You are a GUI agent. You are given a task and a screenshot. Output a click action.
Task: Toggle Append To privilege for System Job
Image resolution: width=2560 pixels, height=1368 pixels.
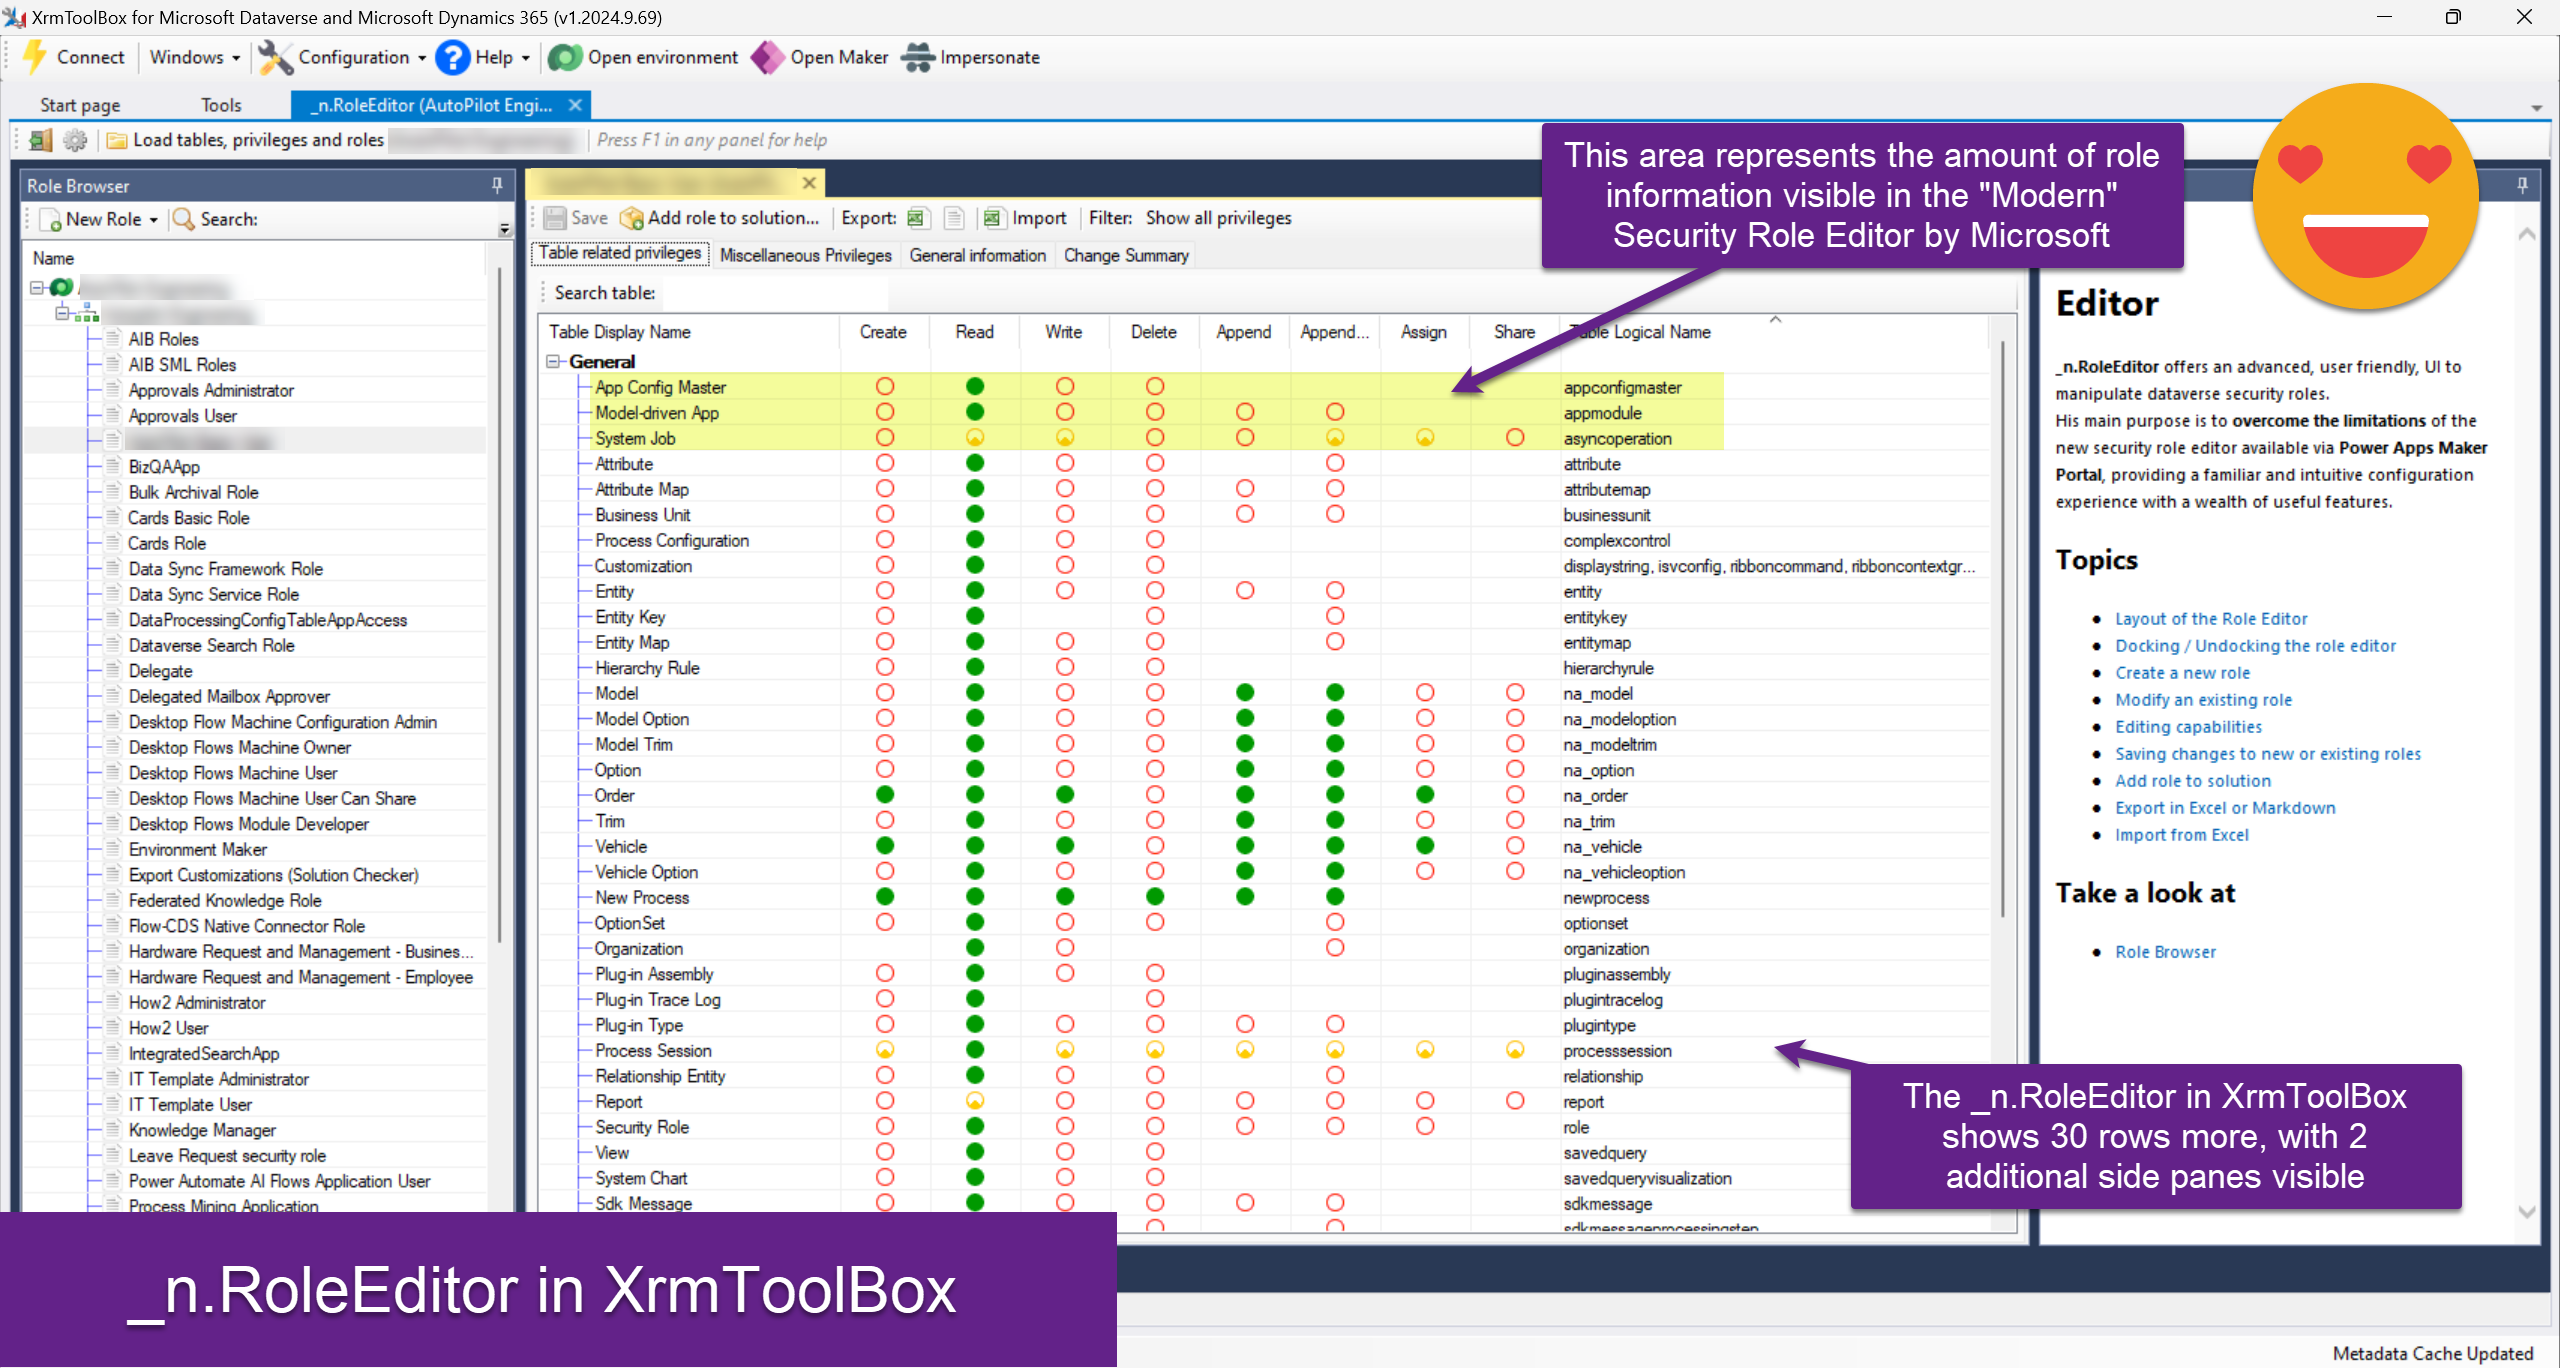(x=1335, y=437)
